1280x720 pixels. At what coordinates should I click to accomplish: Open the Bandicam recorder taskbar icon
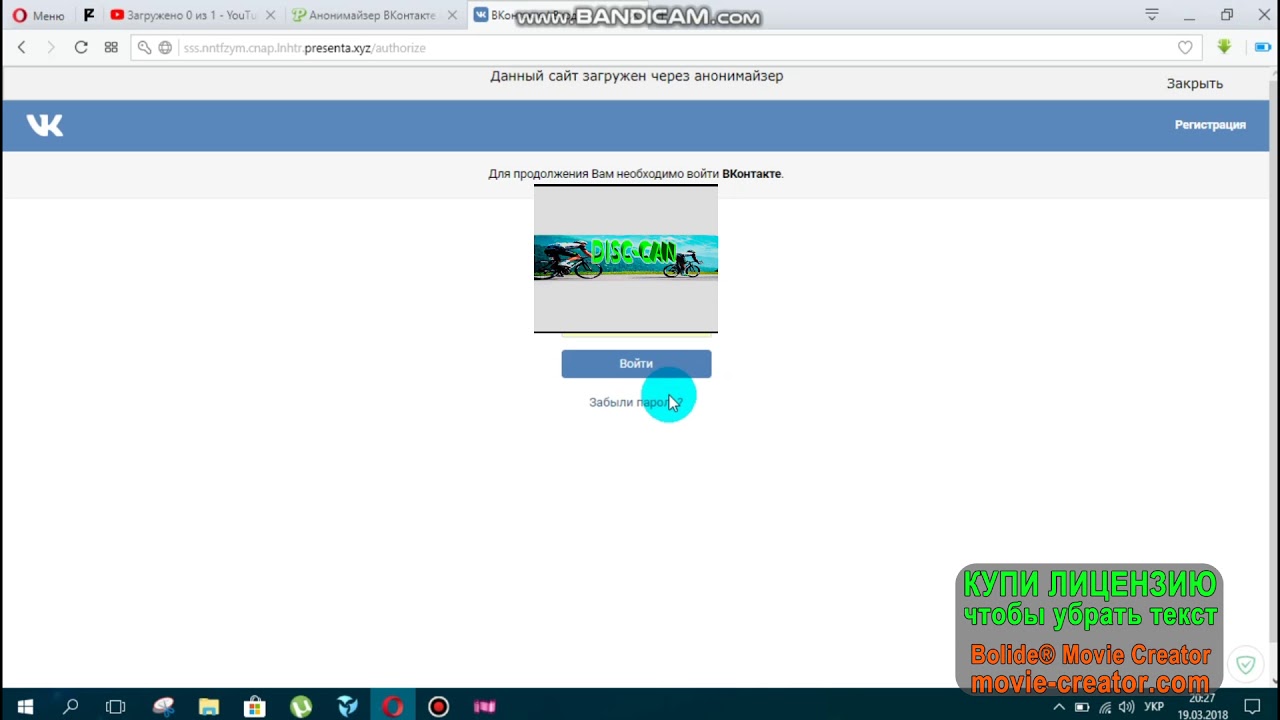click(439, 706)
